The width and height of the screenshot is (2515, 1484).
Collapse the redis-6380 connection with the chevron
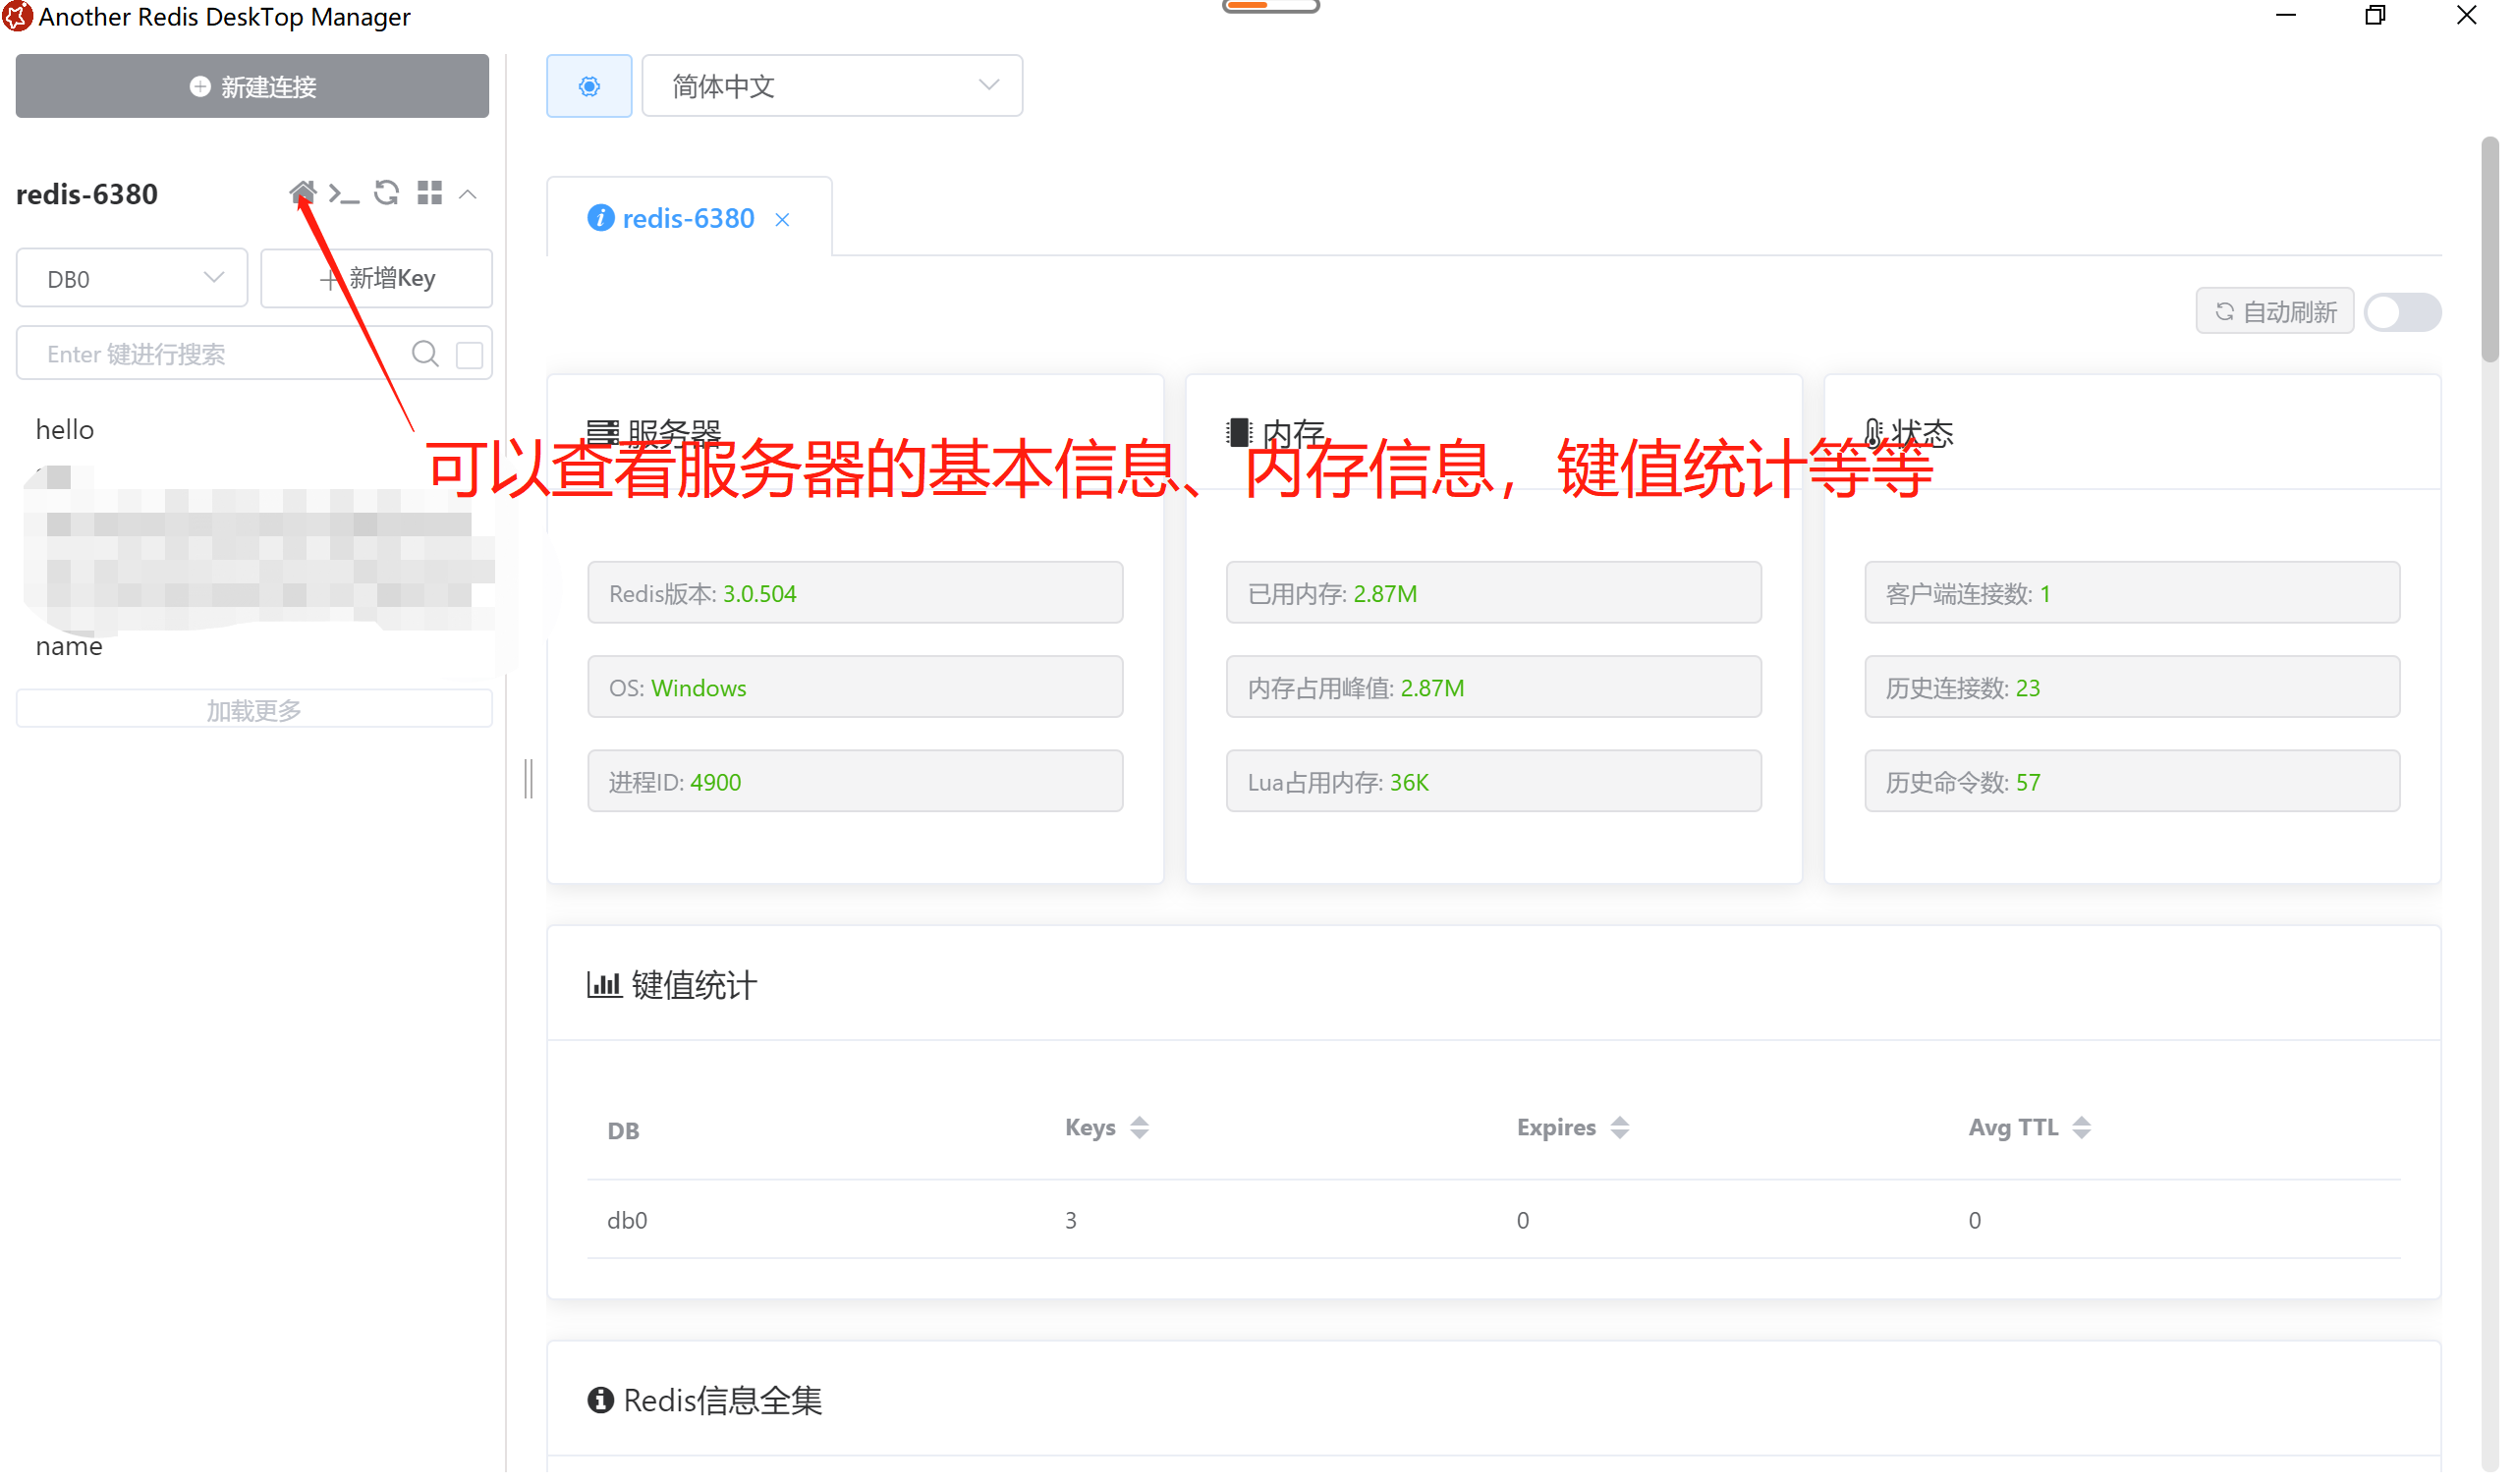pyautogui.click(x=470, y=195)
